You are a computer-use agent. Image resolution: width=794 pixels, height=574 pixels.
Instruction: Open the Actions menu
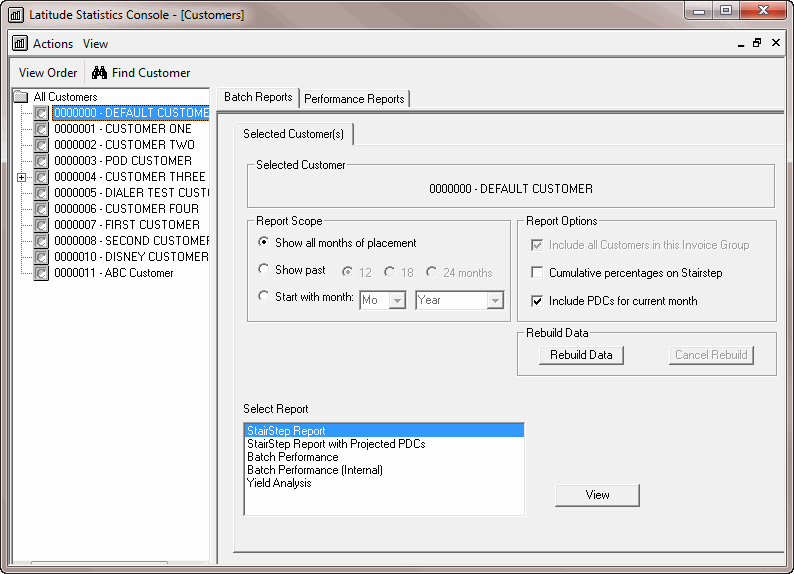(x=53, y=44)
